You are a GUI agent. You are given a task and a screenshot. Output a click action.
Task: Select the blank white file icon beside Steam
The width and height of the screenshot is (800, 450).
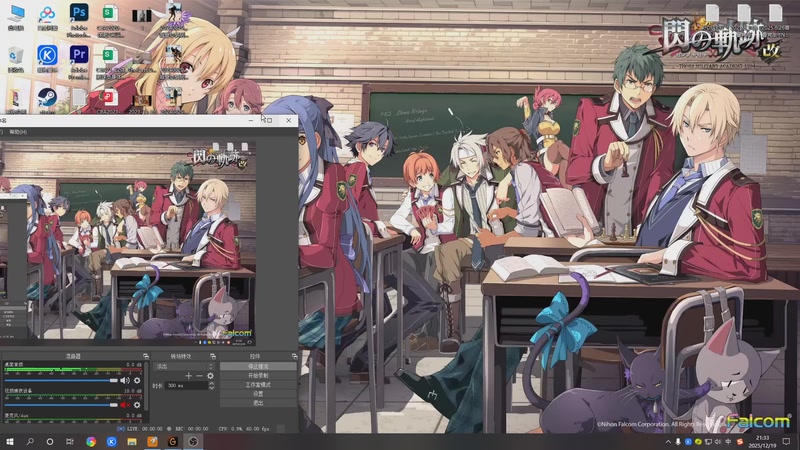click(x=79, y=97)
